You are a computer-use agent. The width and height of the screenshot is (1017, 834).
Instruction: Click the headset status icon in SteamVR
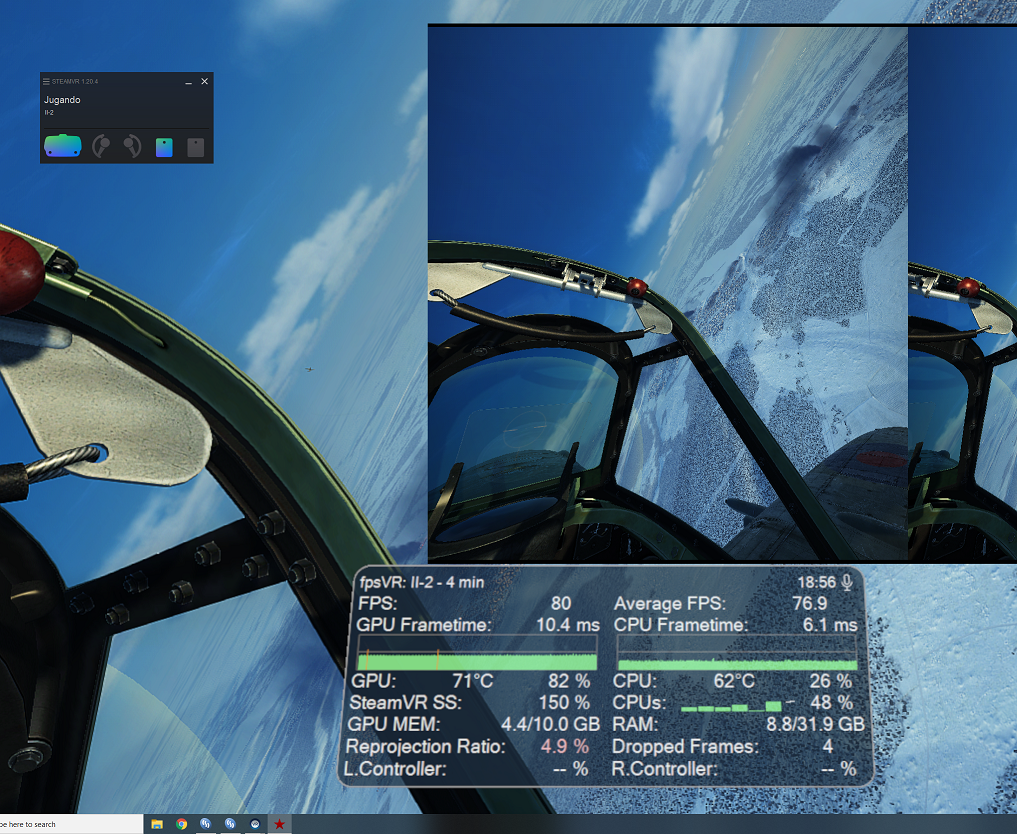(x=63, y=146)
